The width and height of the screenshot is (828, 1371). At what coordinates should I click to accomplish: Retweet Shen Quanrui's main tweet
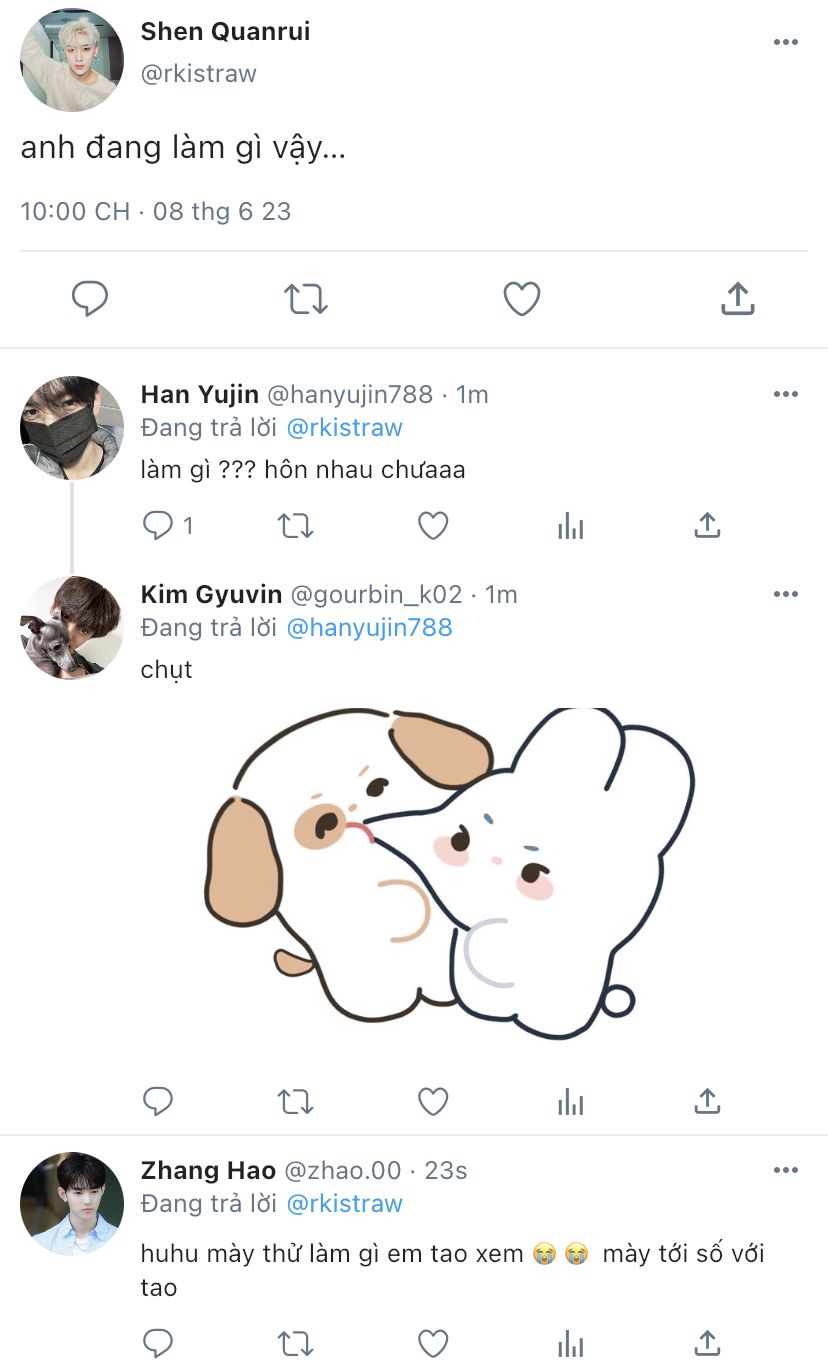coord(306,298)
